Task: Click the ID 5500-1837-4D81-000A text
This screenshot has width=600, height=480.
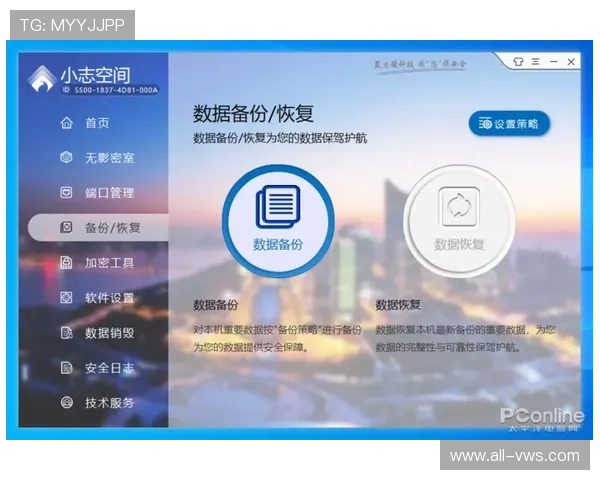Action: point(111,90)
